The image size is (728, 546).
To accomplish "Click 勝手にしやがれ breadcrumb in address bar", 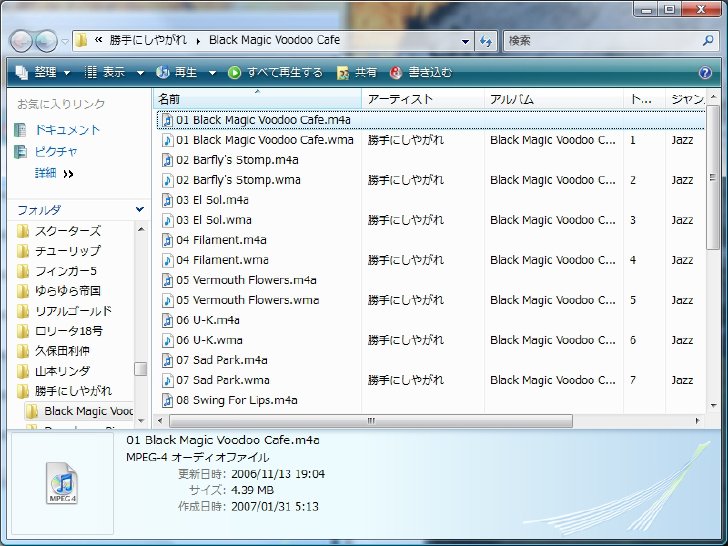I will coord(148,40).
